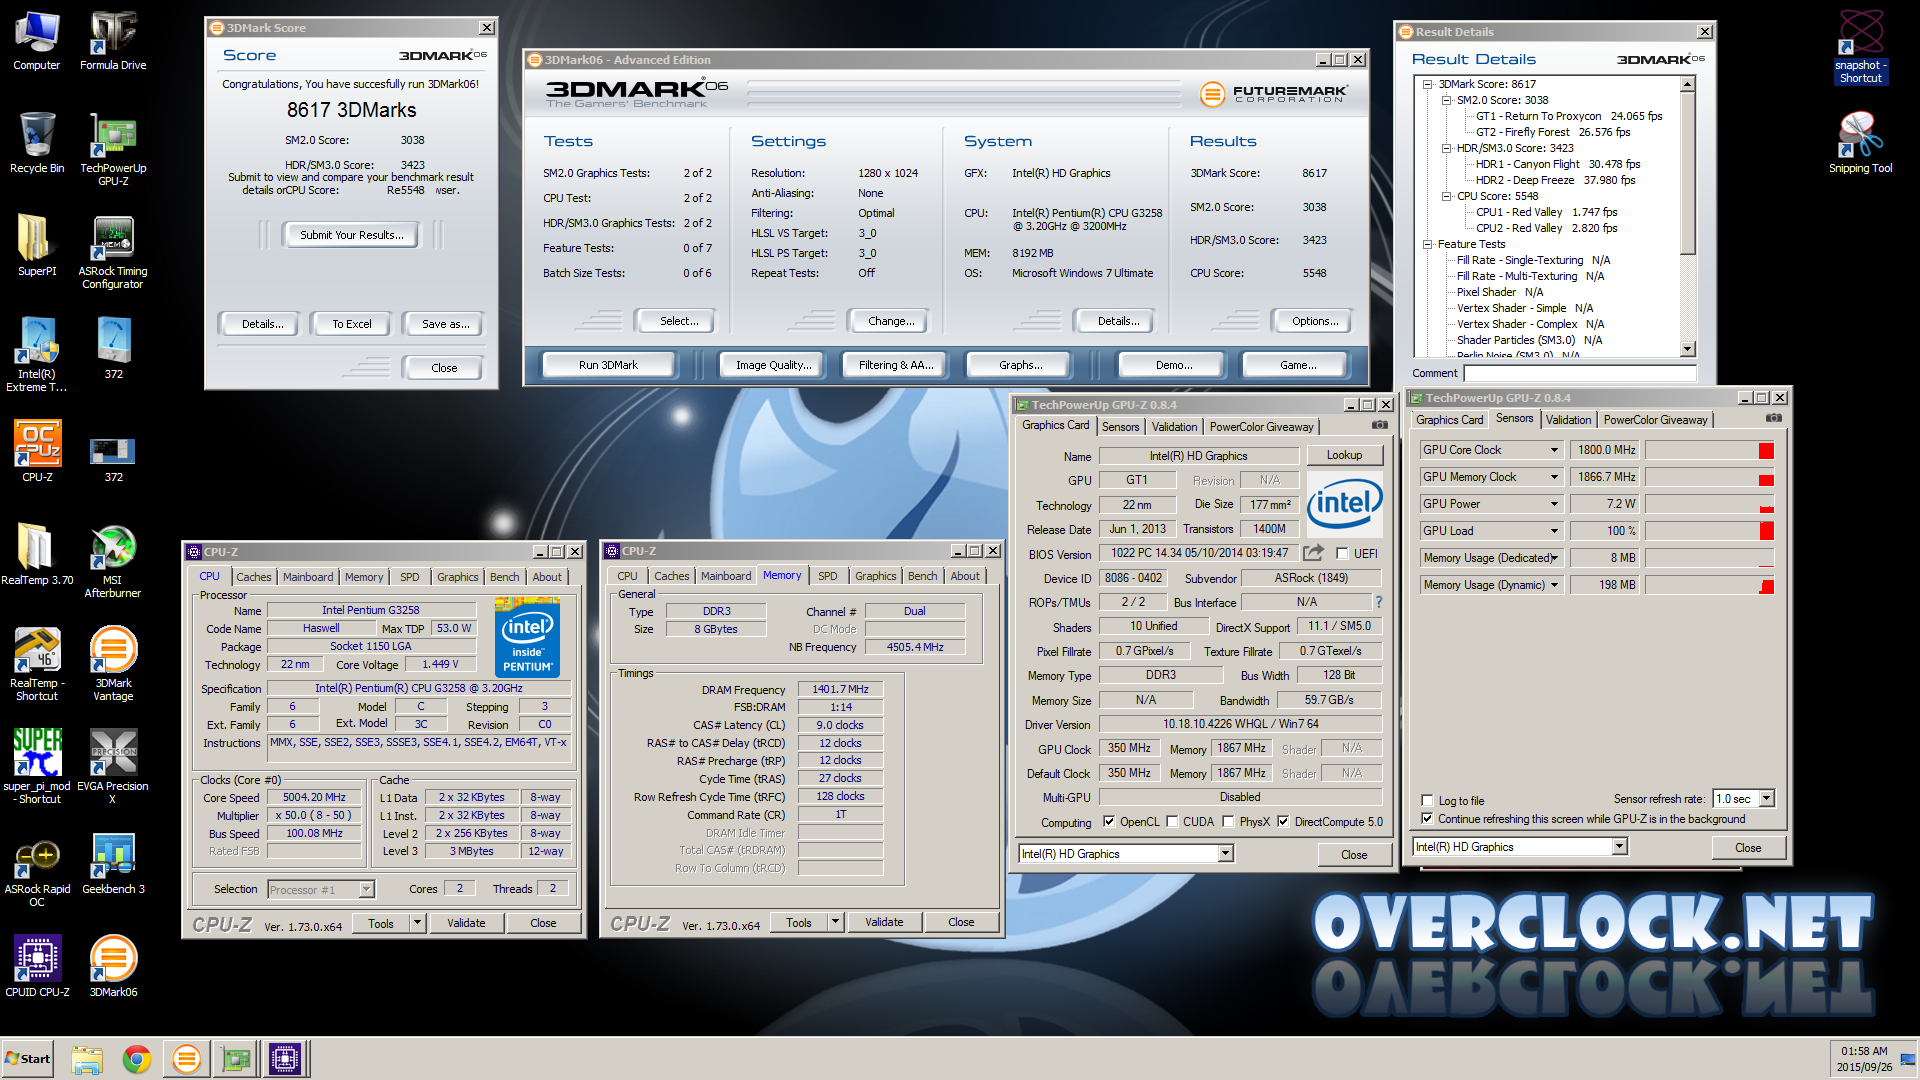Click the Bus Interface question mark
The width and height of the screenshot is (1920, 1080).
pyautogui.click(x=1379, y=602)
